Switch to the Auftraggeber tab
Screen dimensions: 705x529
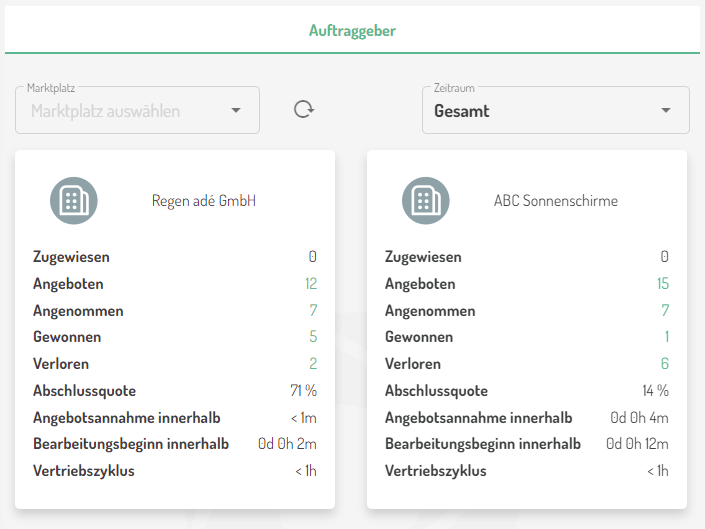click(352, 31)
